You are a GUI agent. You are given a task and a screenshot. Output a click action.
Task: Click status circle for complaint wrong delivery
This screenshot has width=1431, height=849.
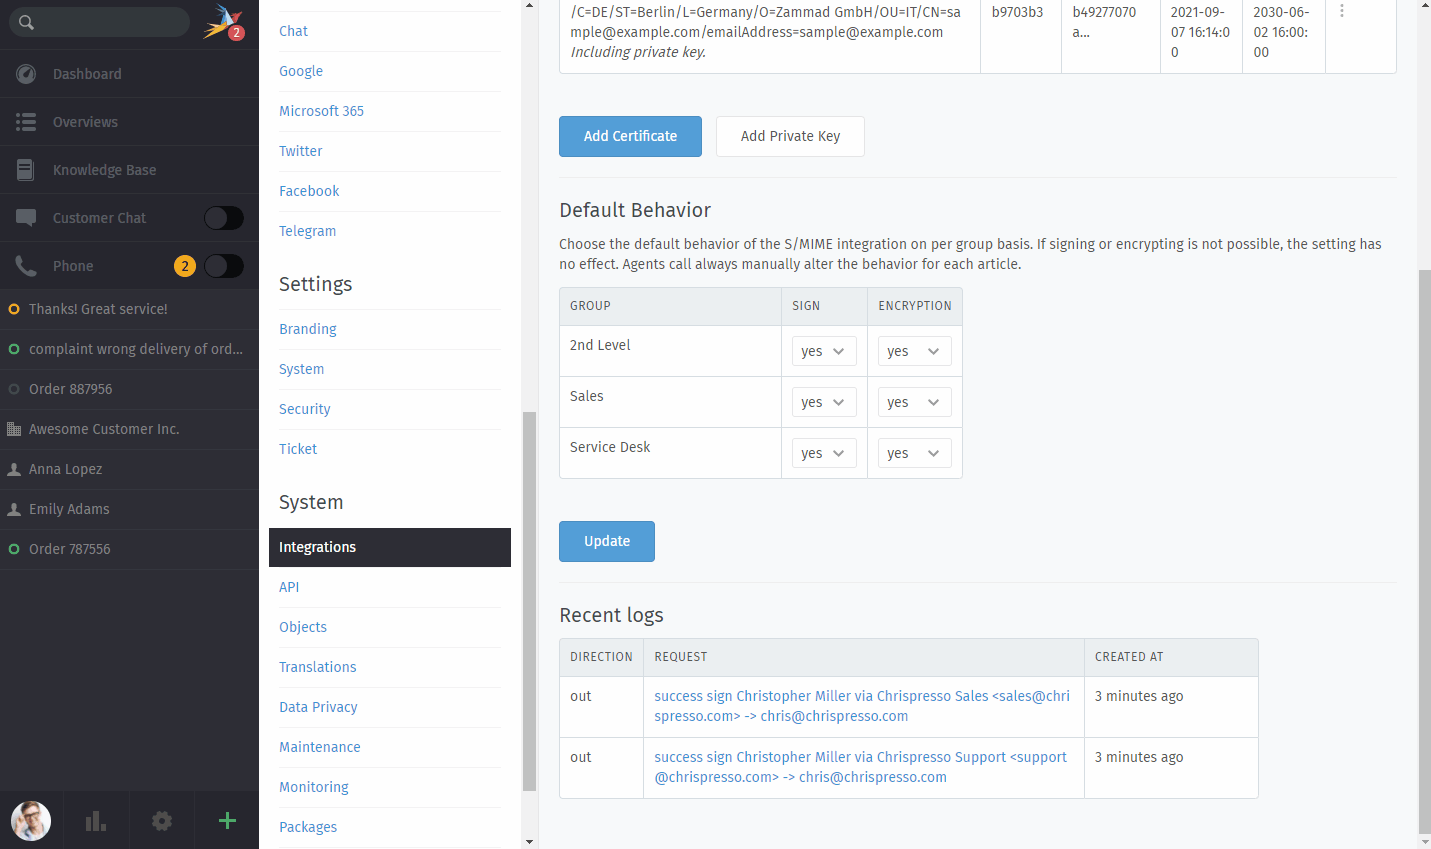pyautogui.click(x=14, y=349)
